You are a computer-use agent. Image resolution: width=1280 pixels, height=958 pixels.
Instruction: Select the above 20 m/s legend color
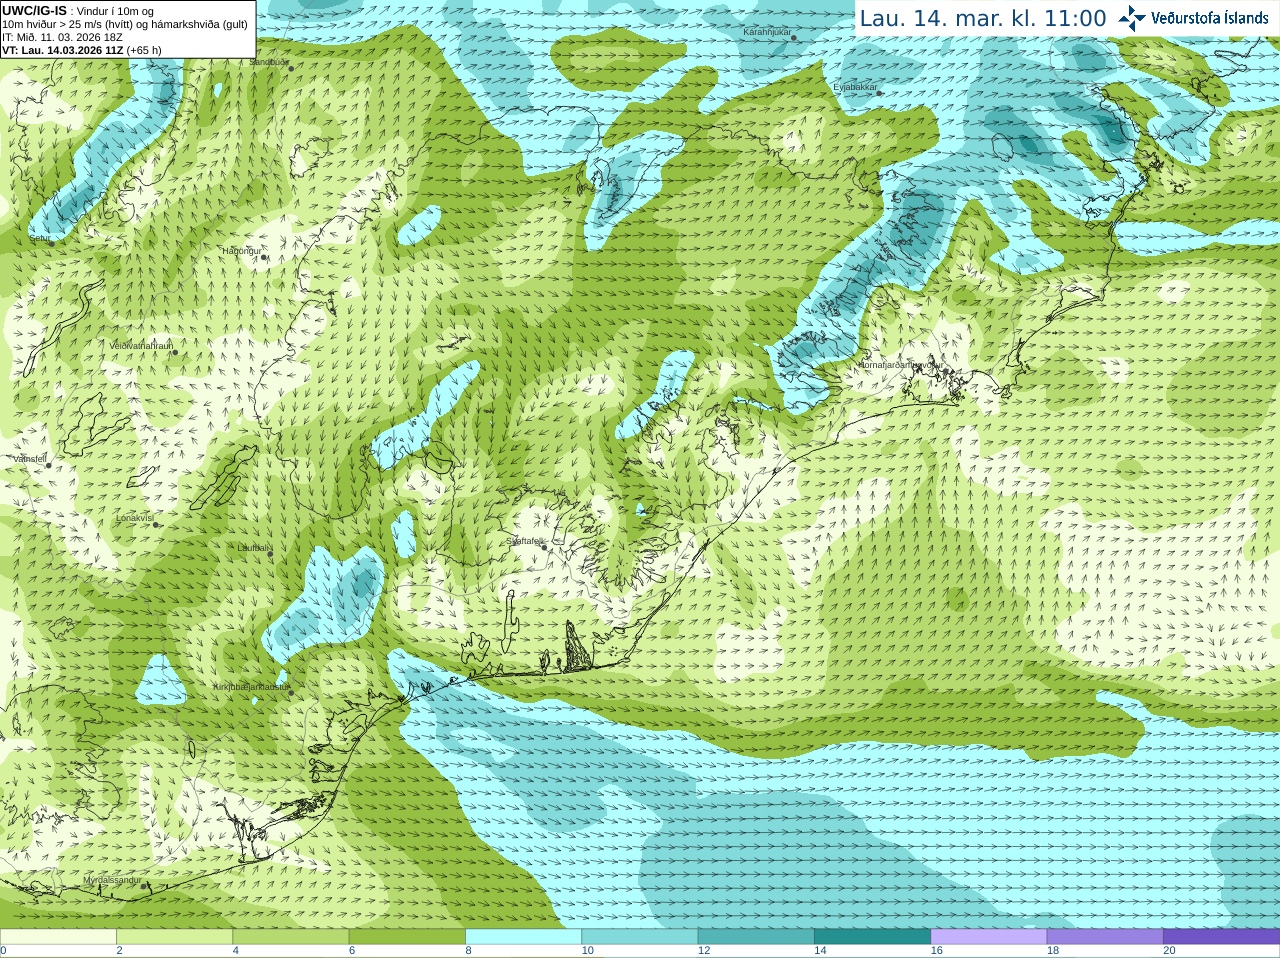click(x=1221, y=936)
